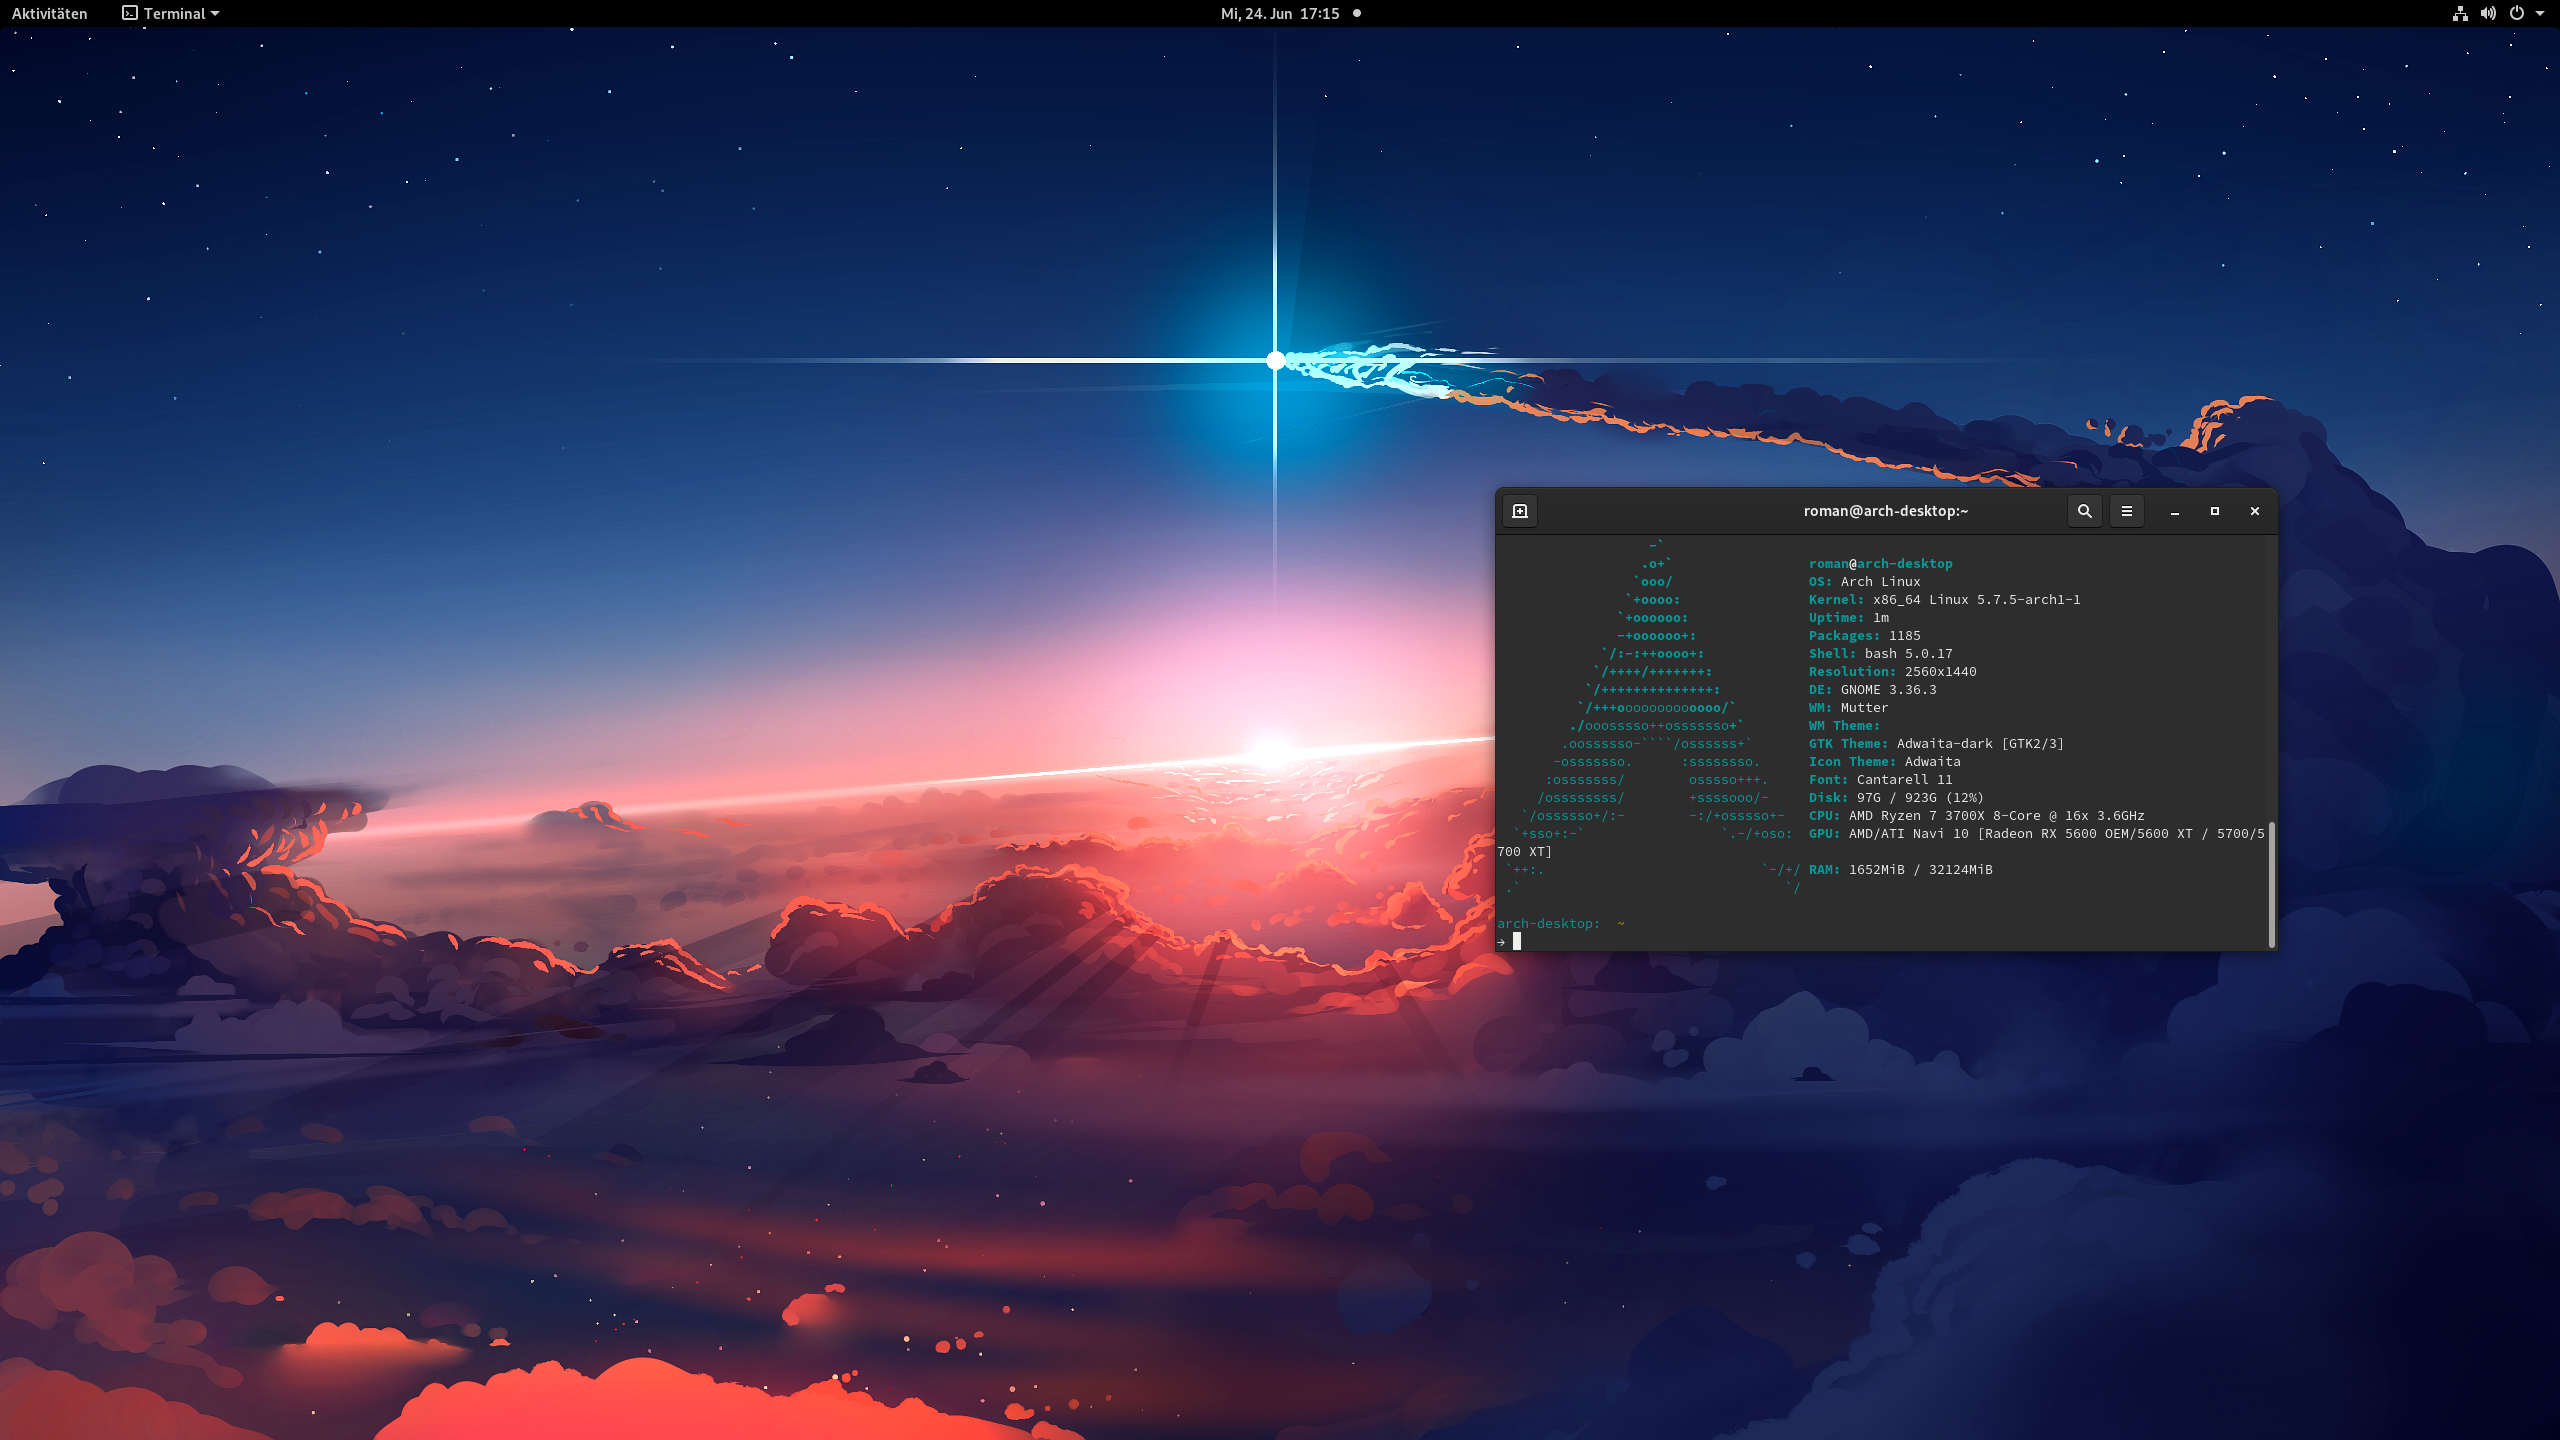Open the calendar via the date and time
The image size is (2560, 1440).
(x=1279, y=13)
